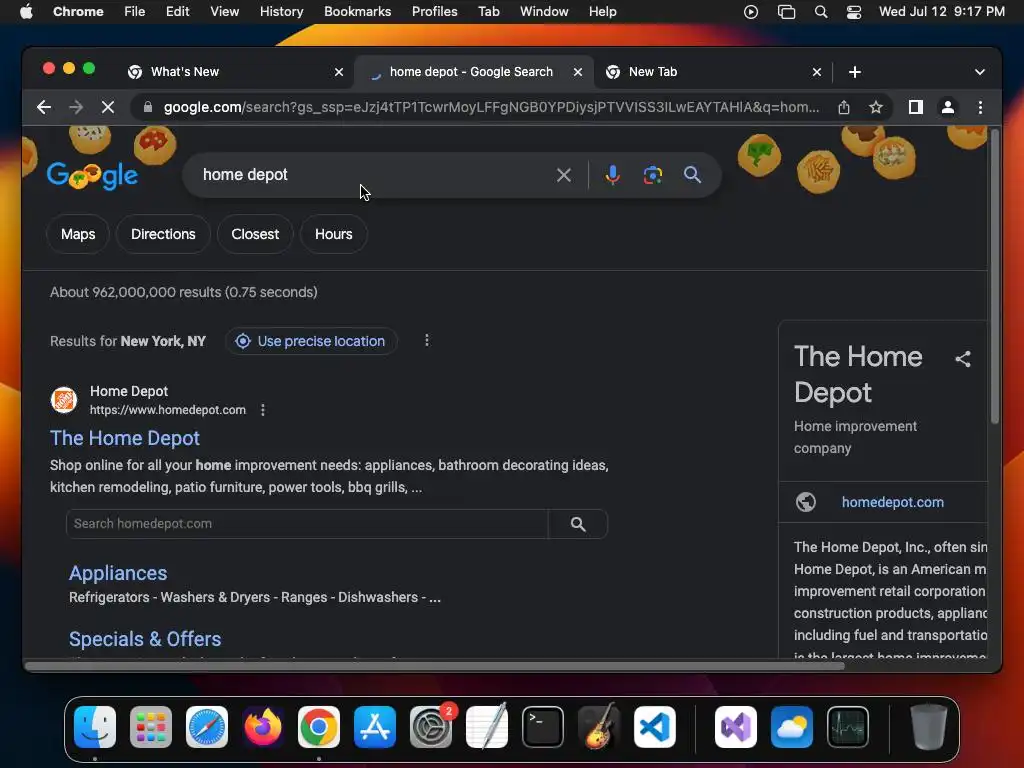
Task: Open a new tab with plus button
Action: coord(855,72)
